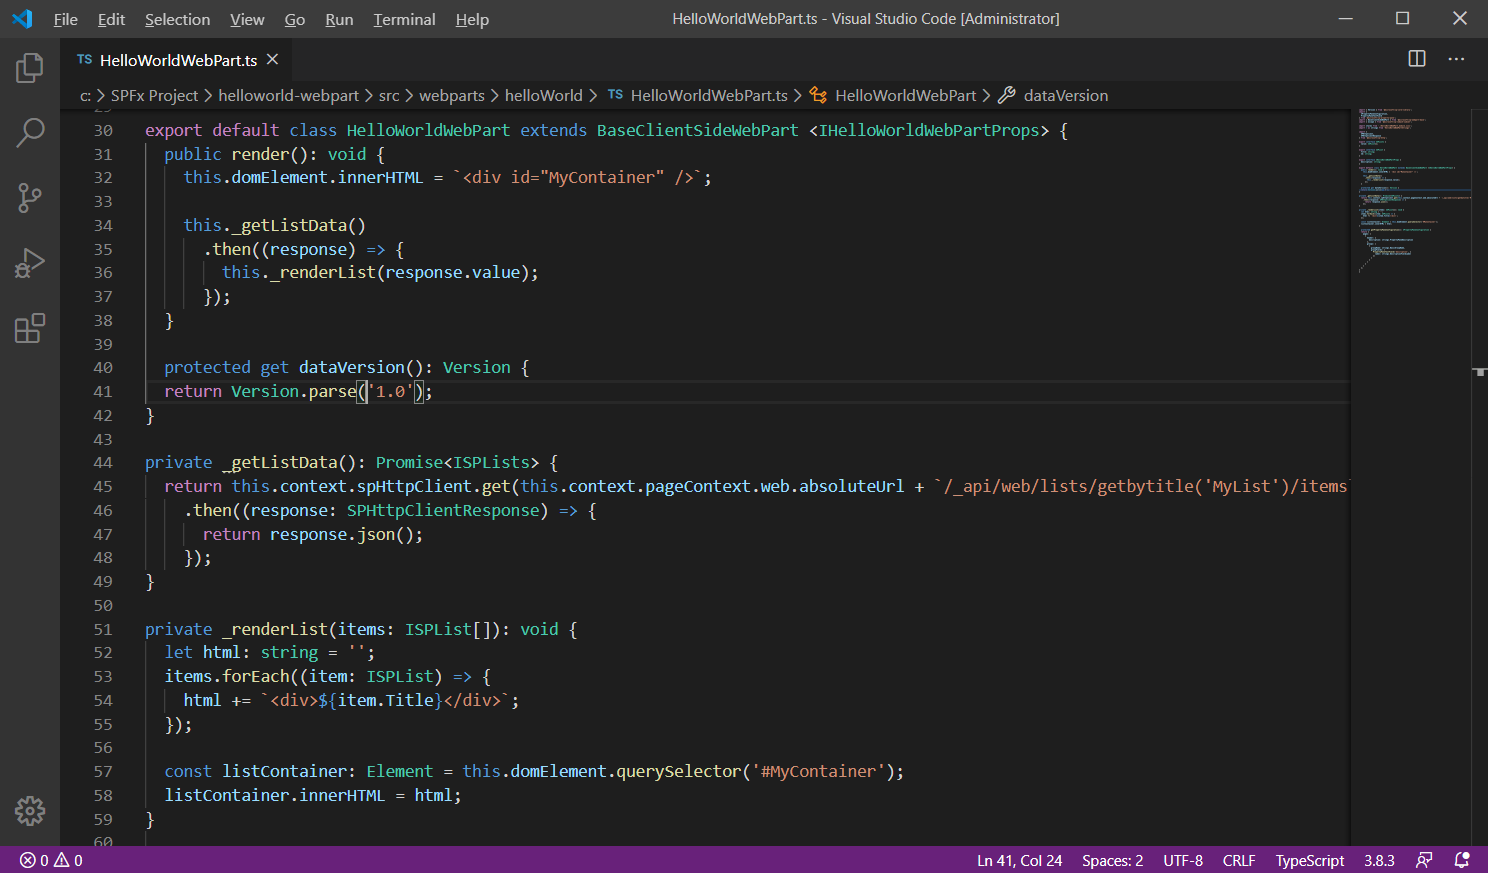Open the Selection menu

(x=177, y=19)
